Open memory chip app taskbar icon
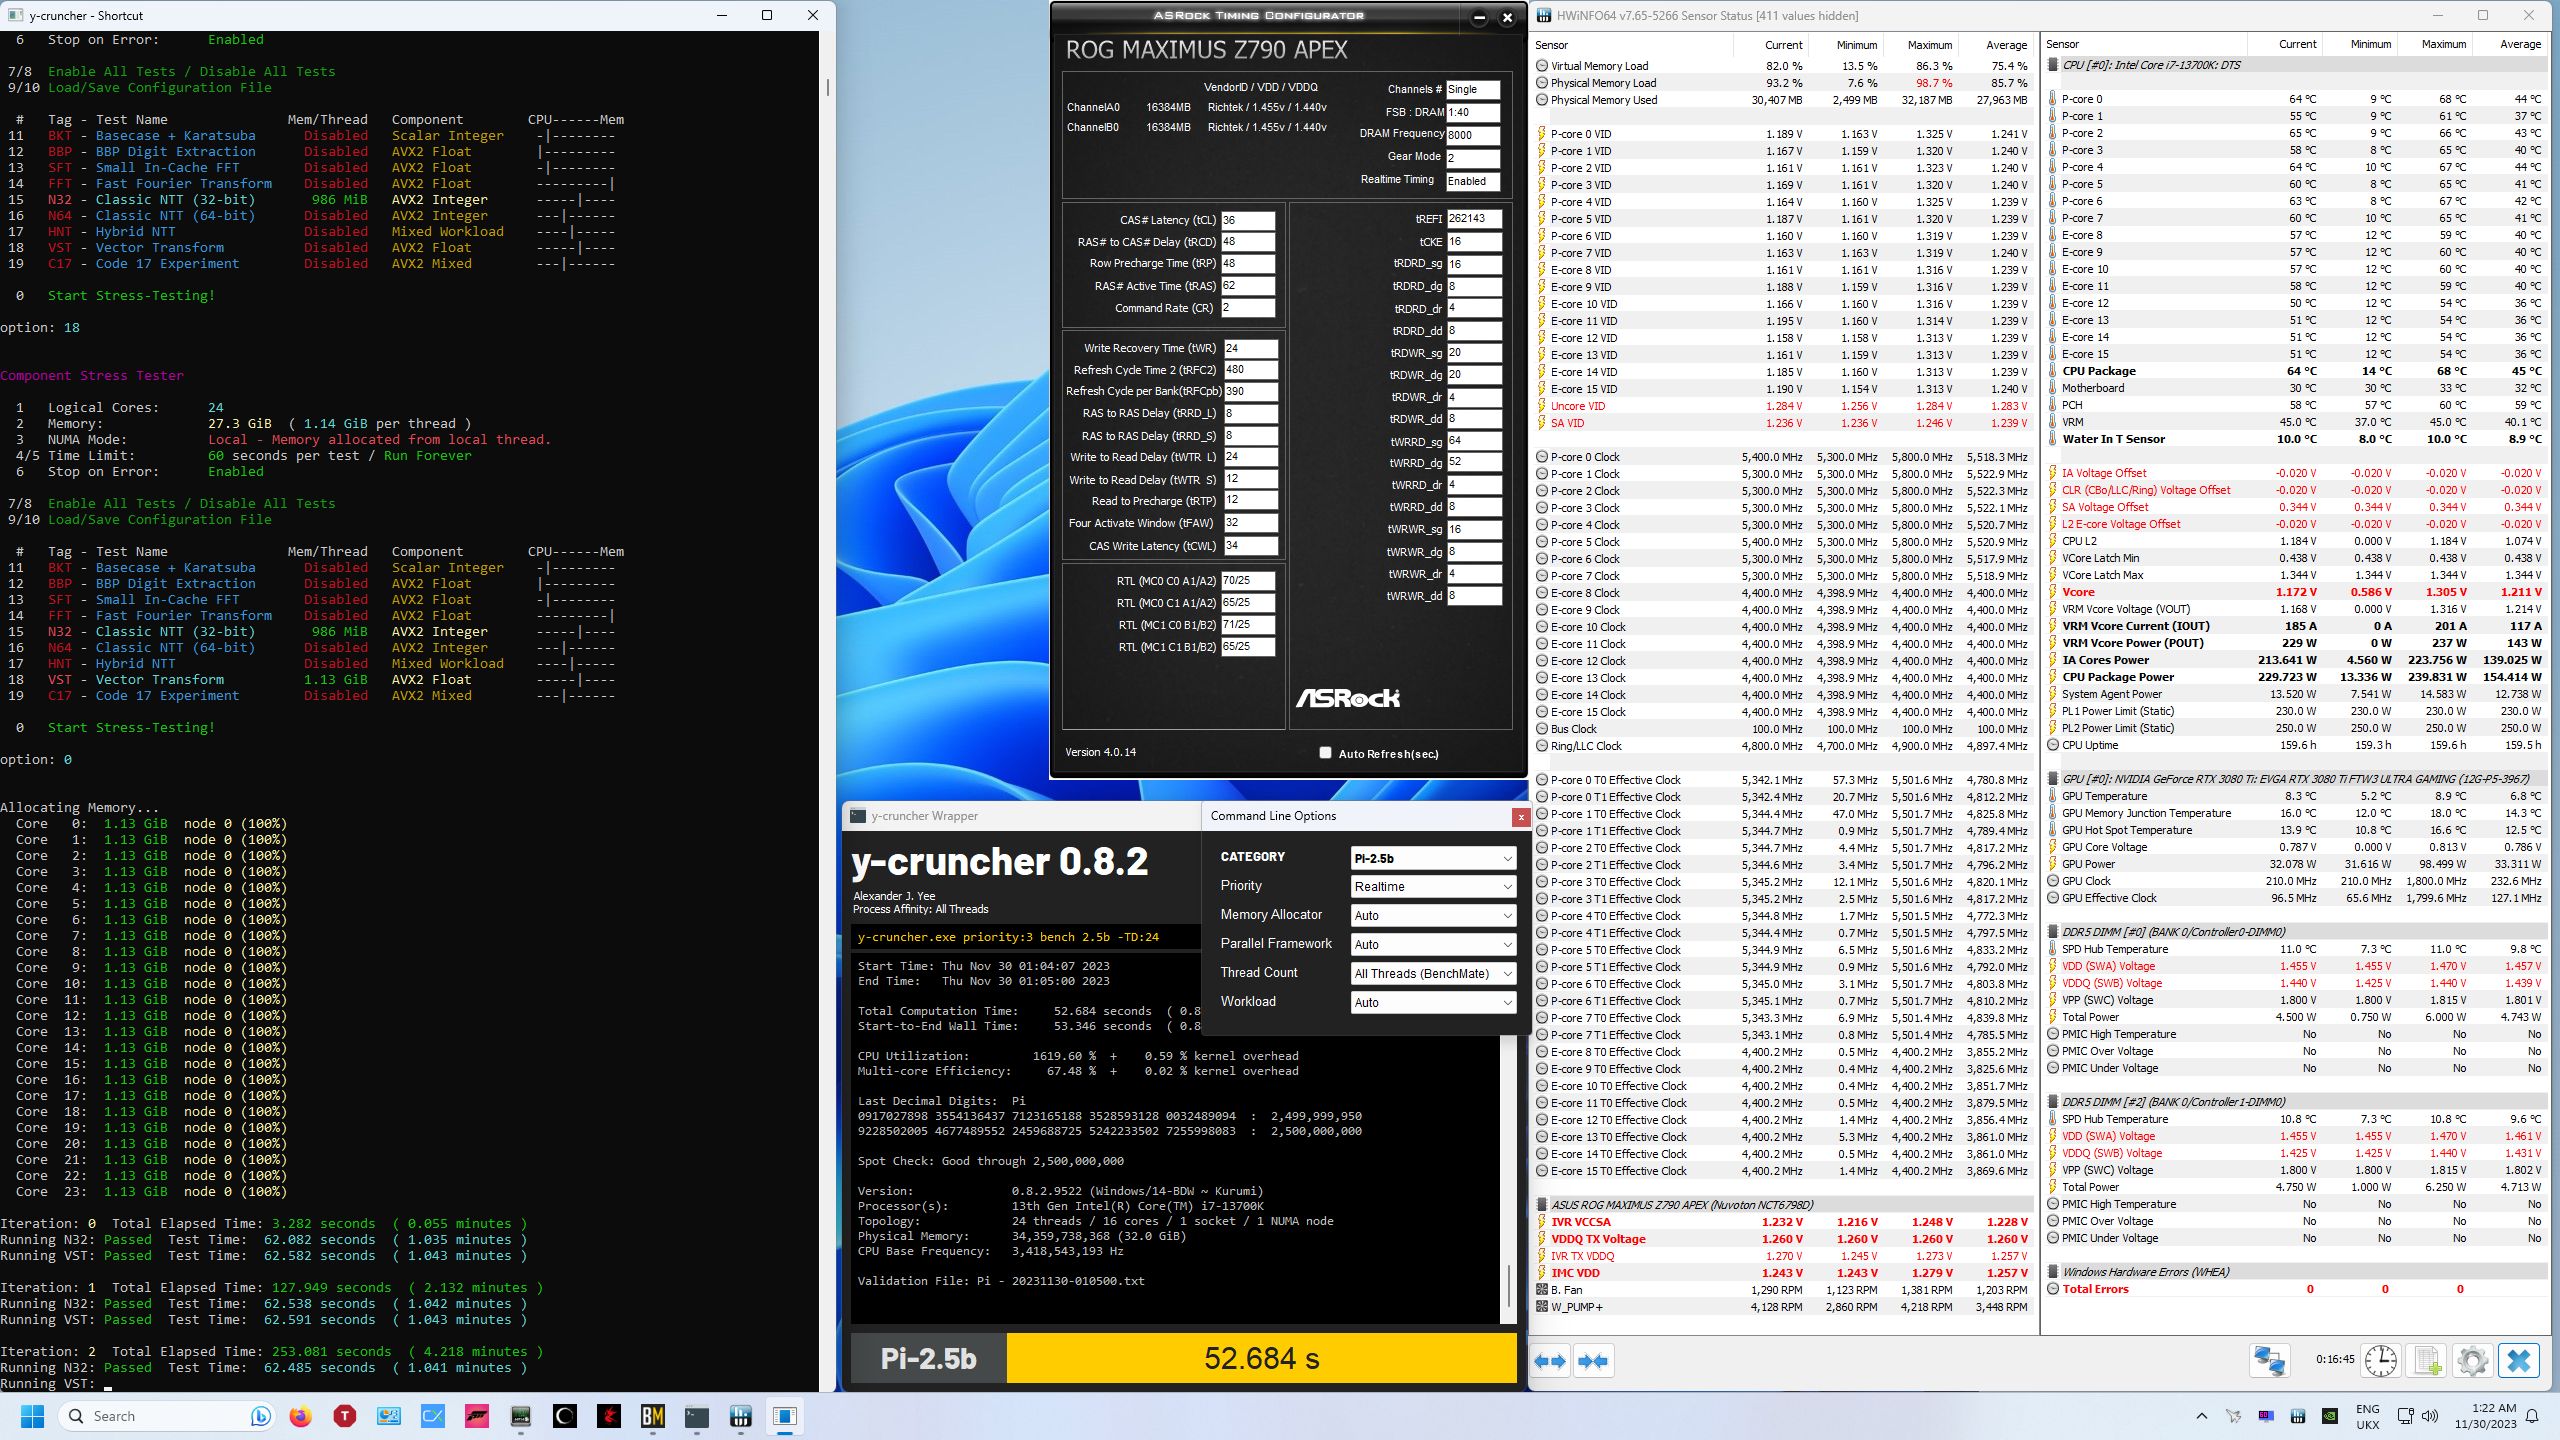 pos(521,1416)
